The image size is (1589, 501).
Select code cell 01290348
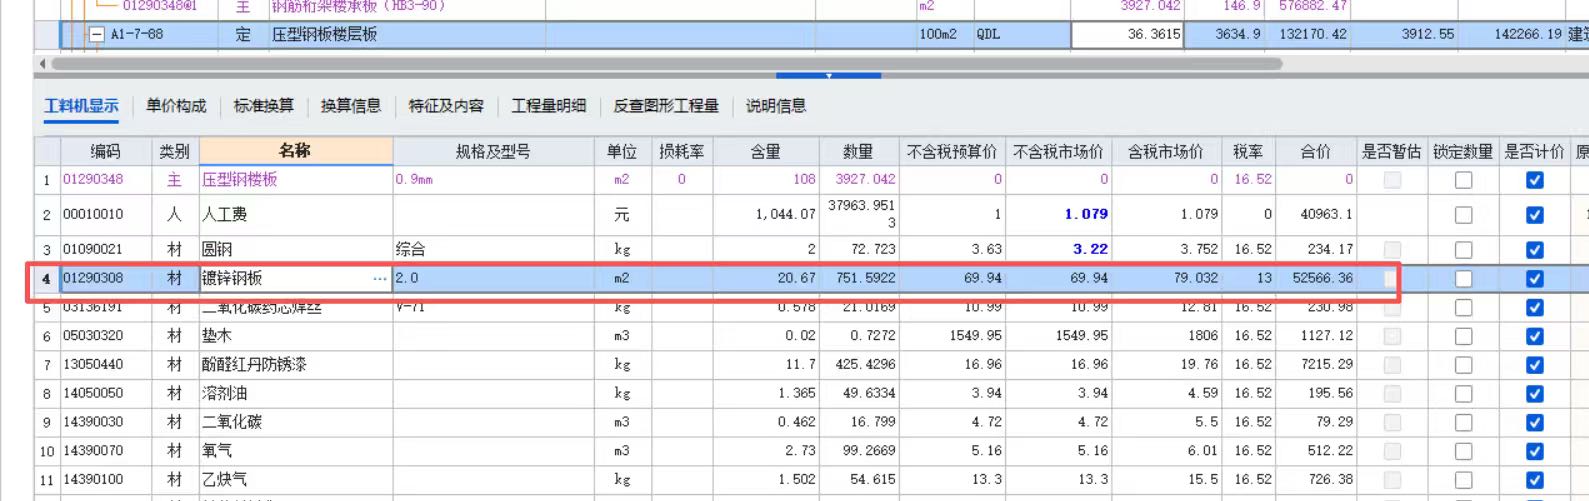pos(105,180)
